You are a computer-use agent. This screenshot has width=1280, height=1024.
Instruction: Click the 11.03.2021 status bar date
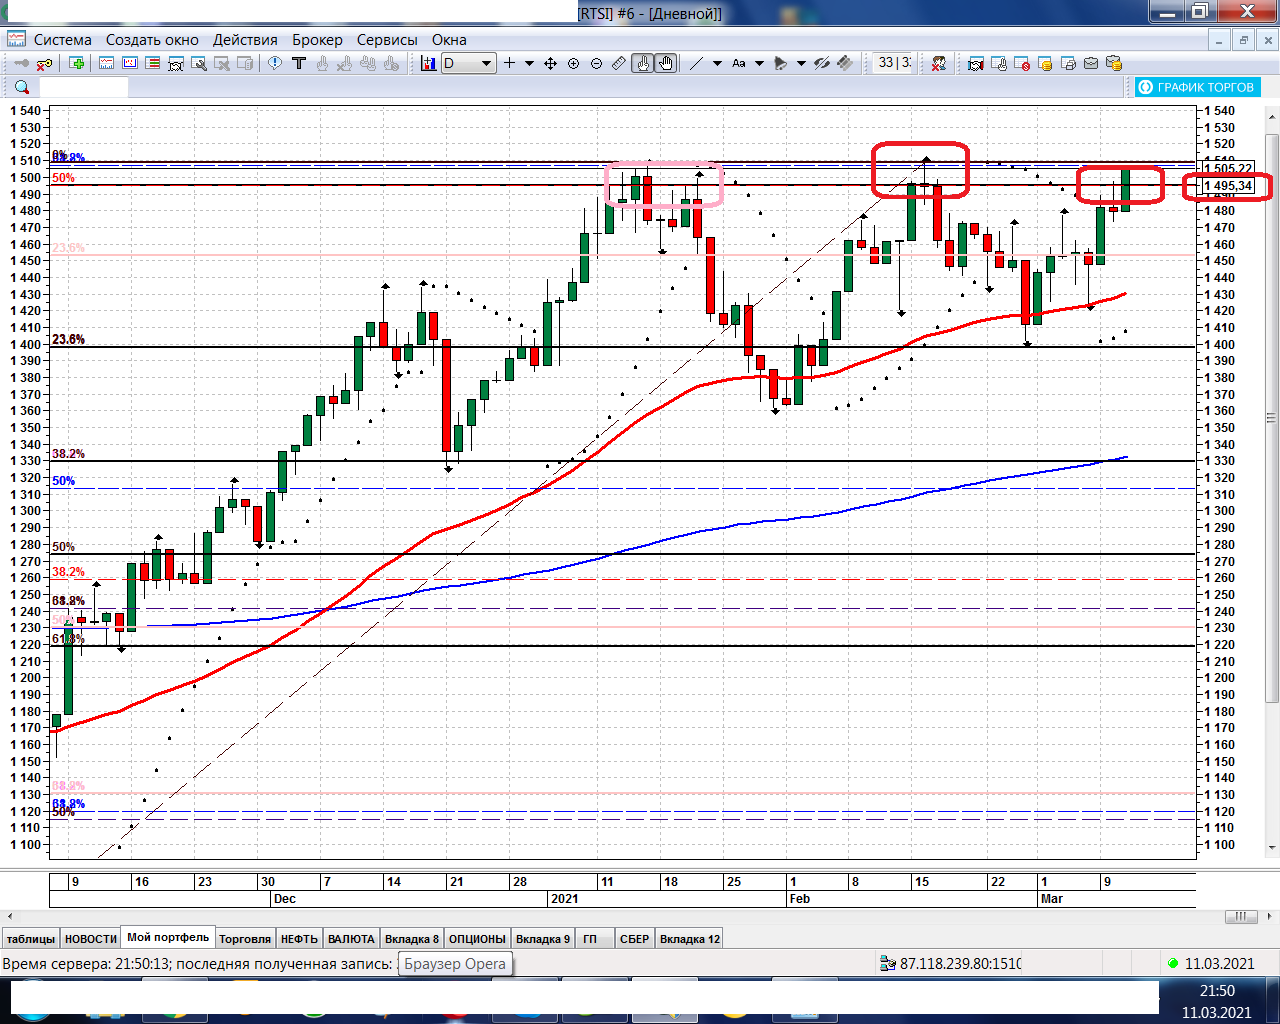click(1219, 964)
